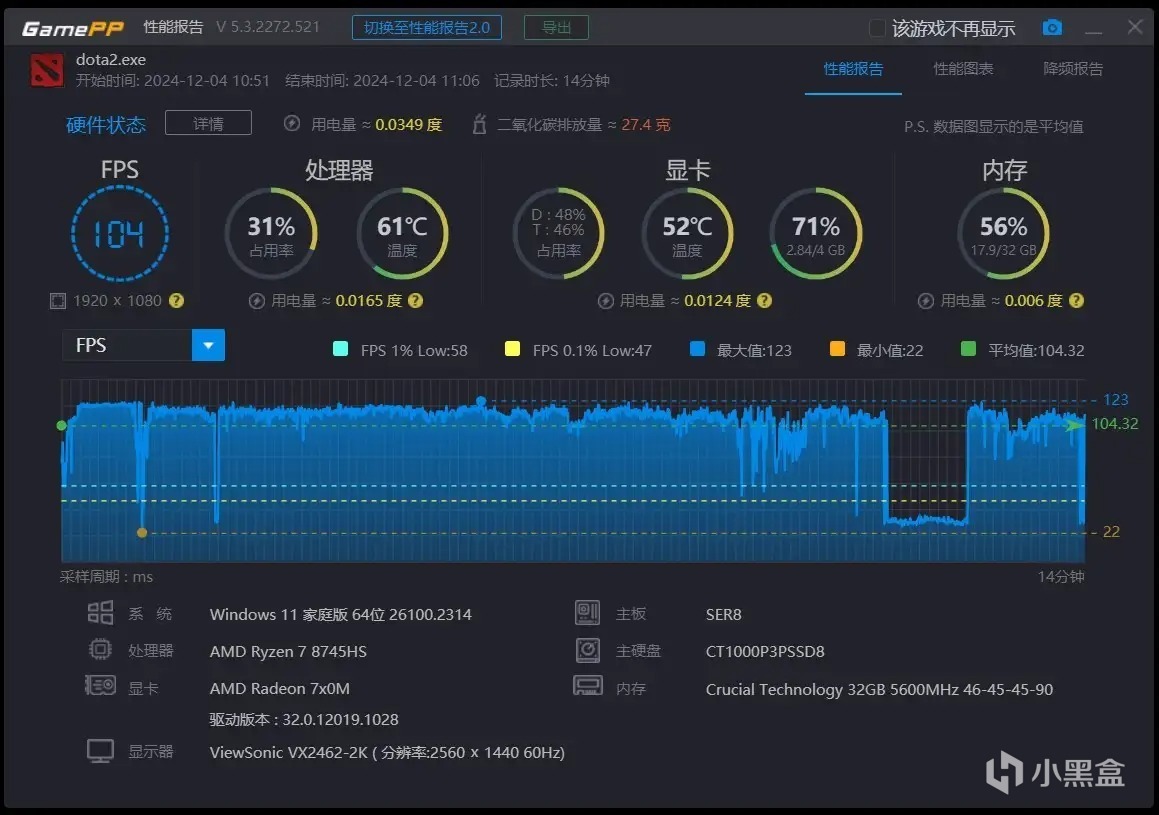Click the driver version 32.0.12019.1028 text
Viewport: 1159px width, 815px height.
pos(304,720)
